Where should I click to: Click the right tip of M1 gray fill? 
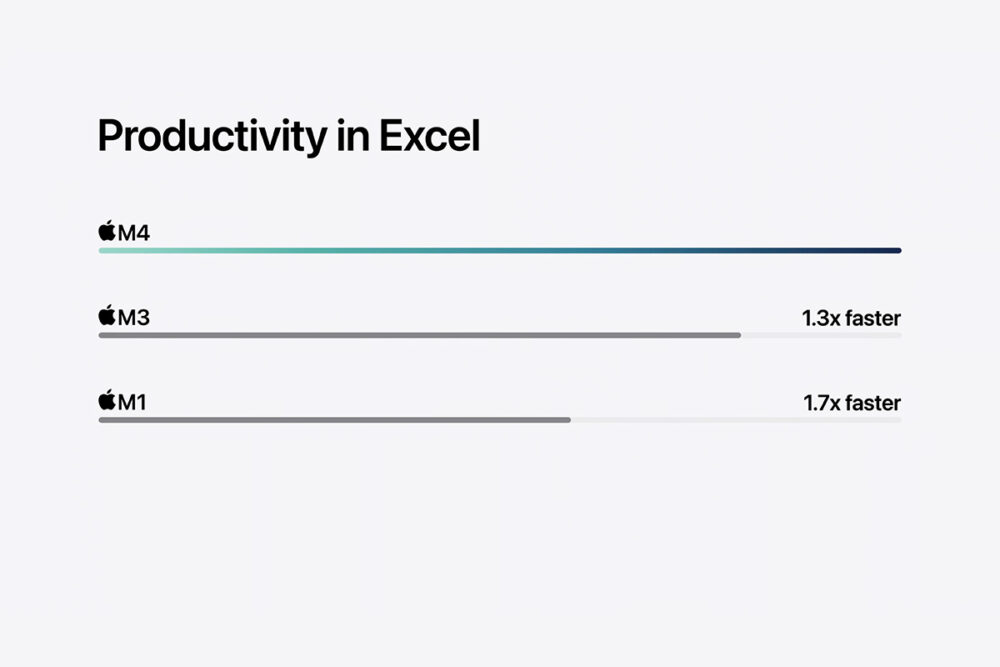click(567, 420)
